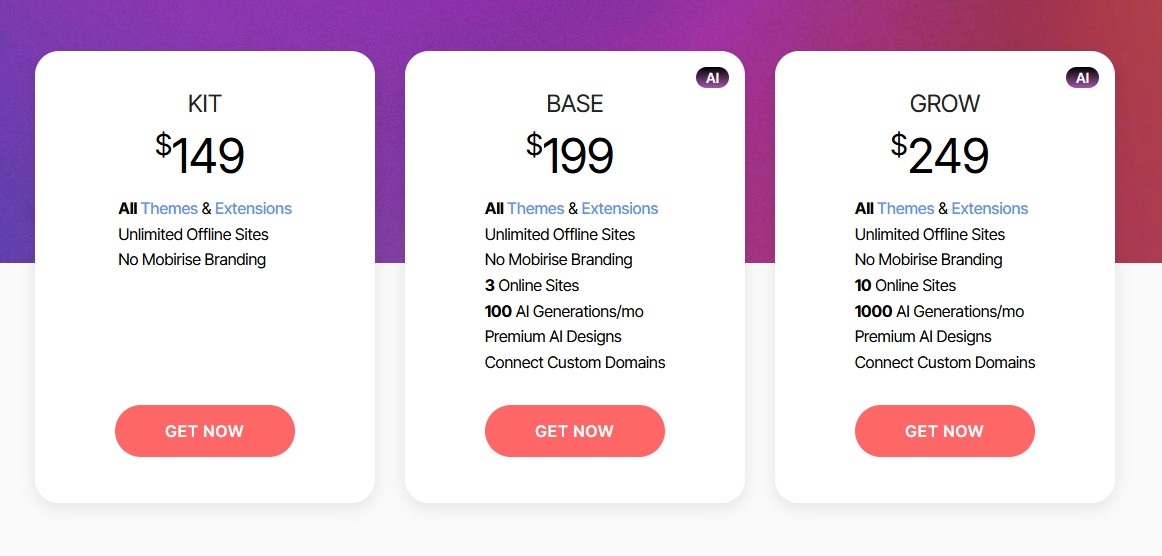
Task: Open Extensions link in GROW card
Action: (990, 209)
